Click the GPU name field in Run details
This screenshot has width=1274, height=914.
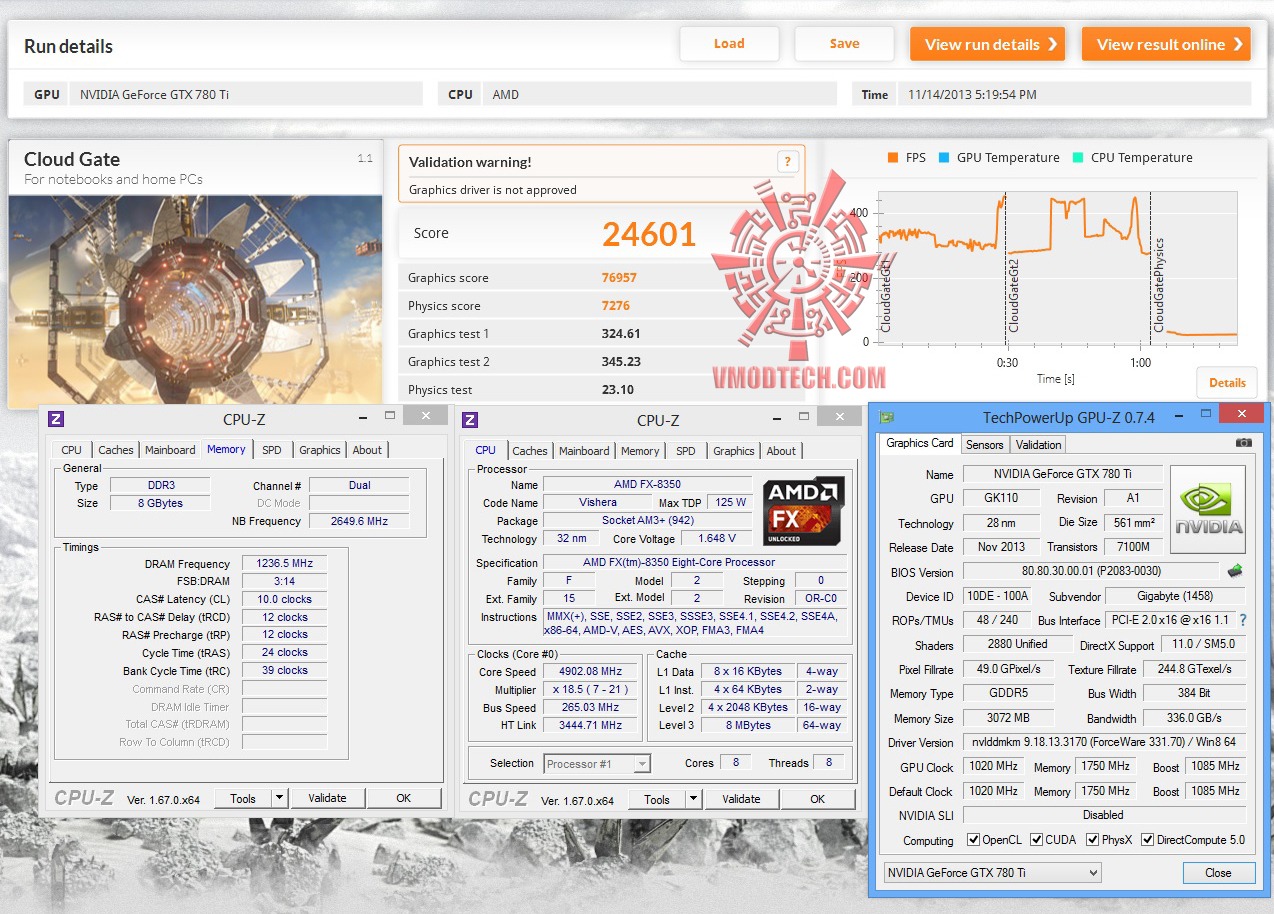[246, 94]
